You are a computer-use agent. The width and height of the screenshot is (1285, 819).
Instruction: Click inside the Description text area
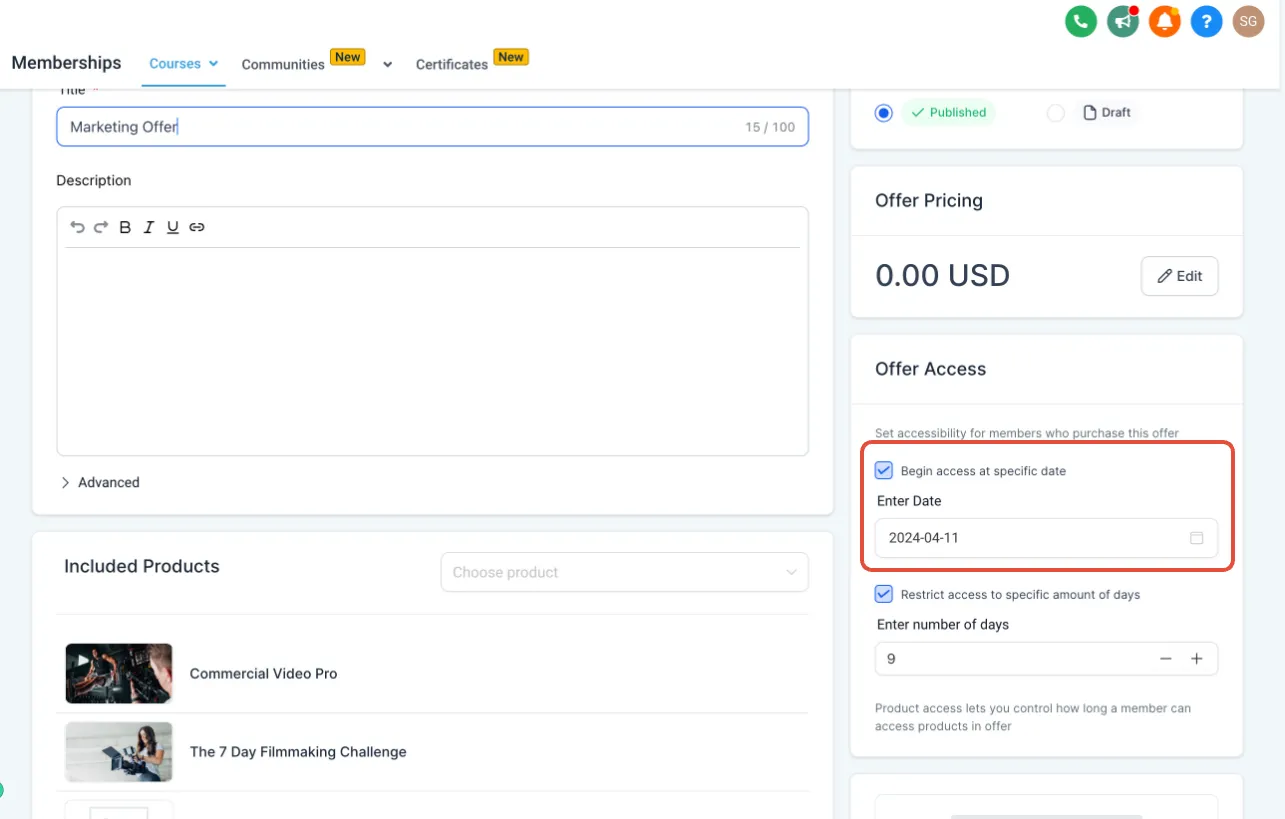coord(432,350)
